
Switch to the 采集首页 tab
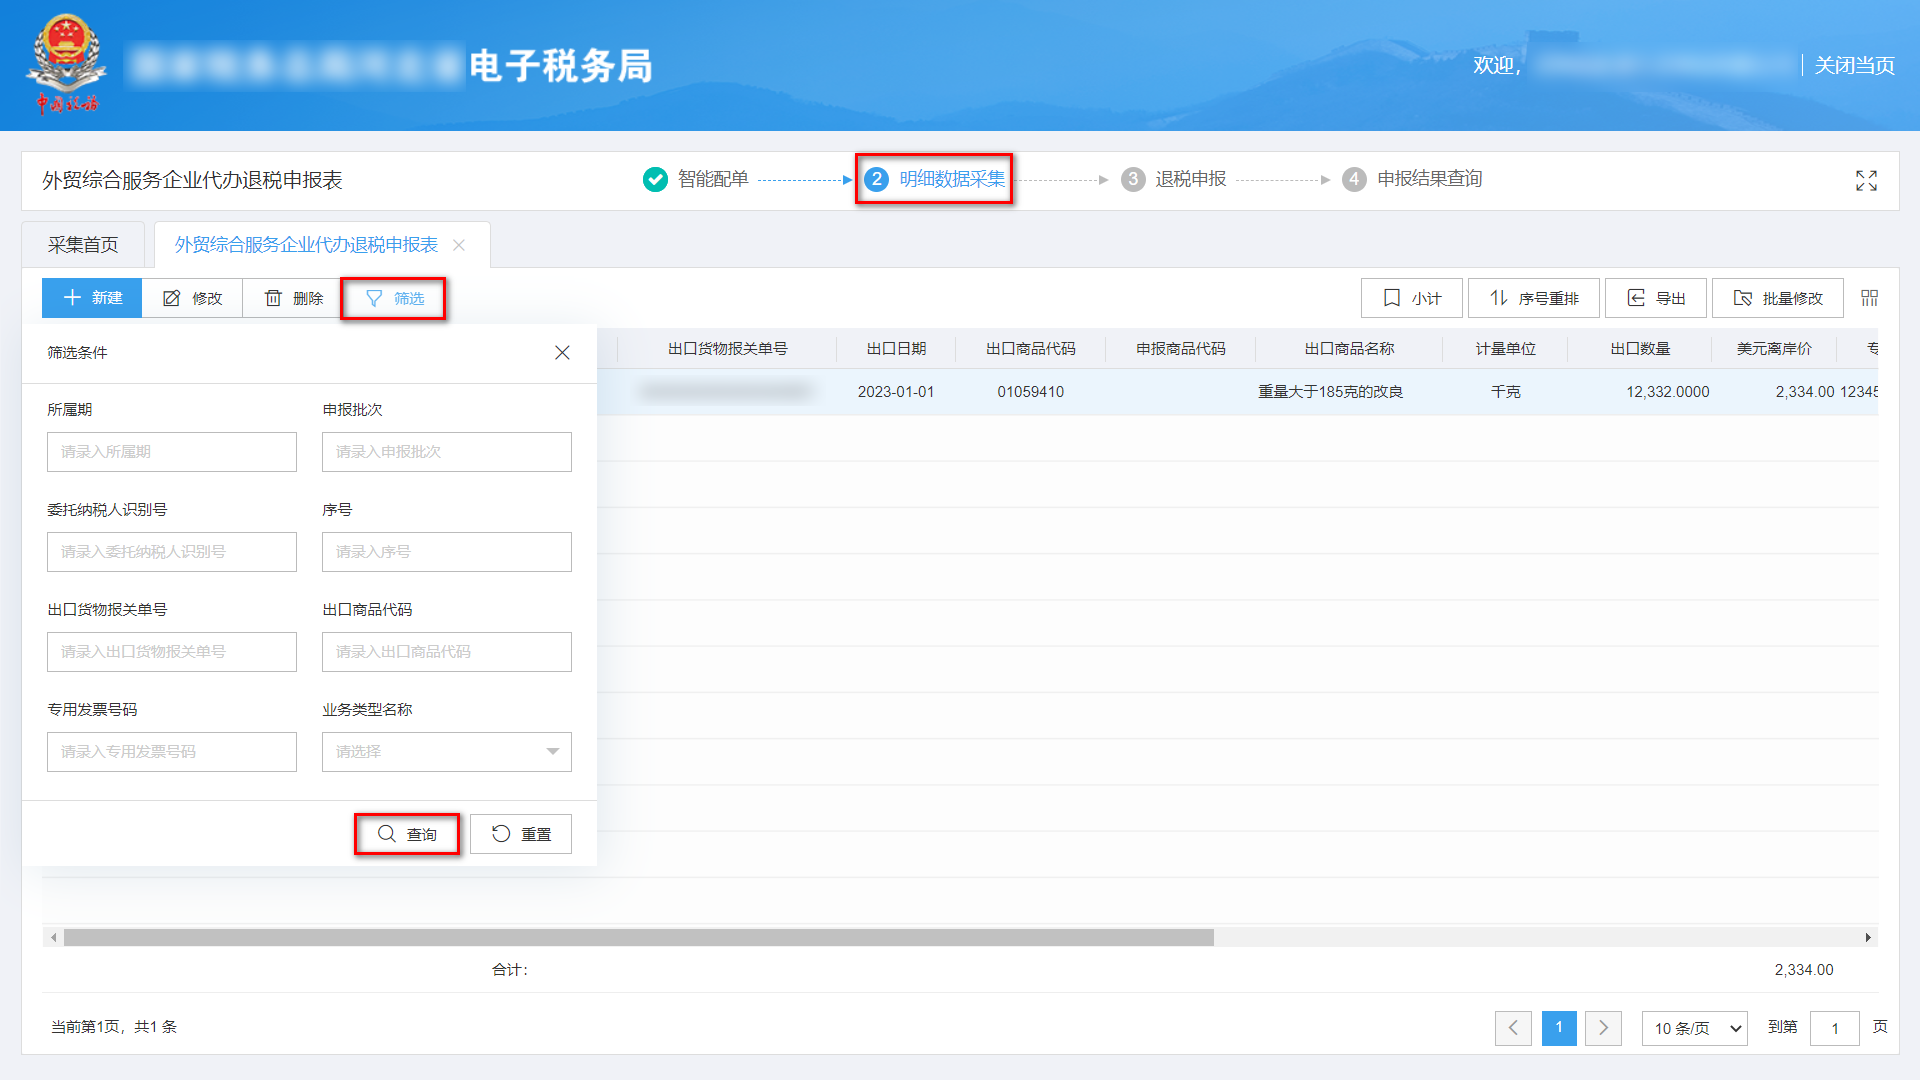tap(83, 245)
